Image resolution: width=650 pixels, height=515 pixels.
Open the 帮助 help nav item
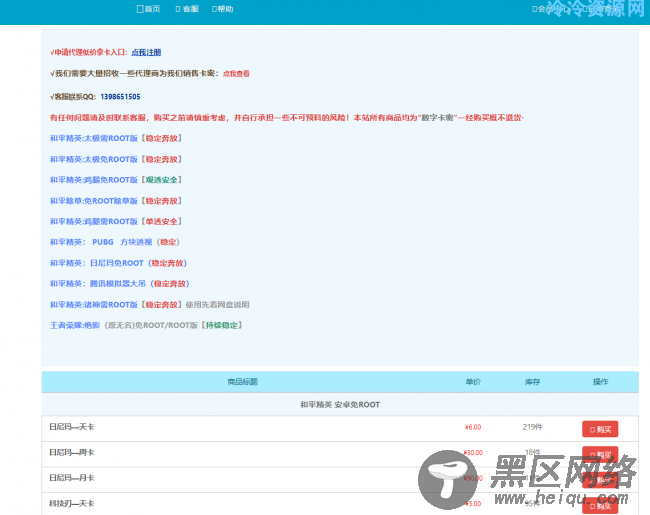[223, 9]
